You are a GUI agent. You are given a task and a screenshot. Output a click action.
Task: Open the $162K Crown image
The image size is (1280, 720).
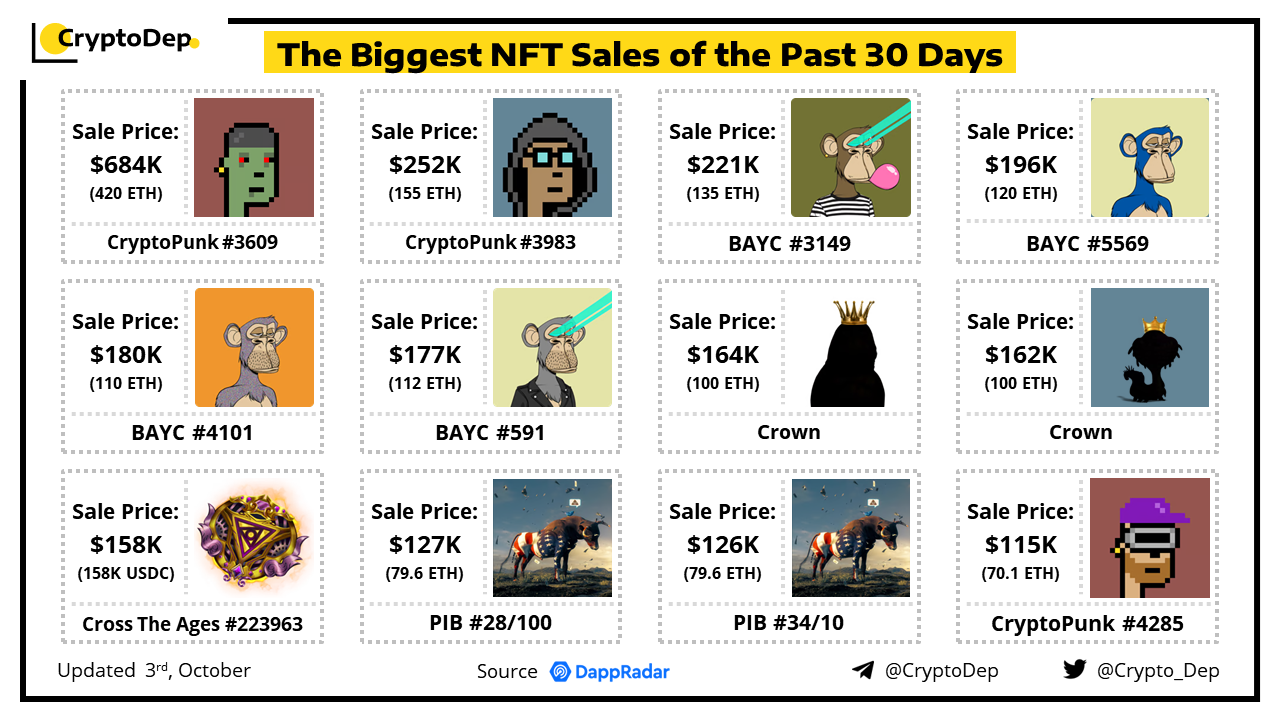1149,347
